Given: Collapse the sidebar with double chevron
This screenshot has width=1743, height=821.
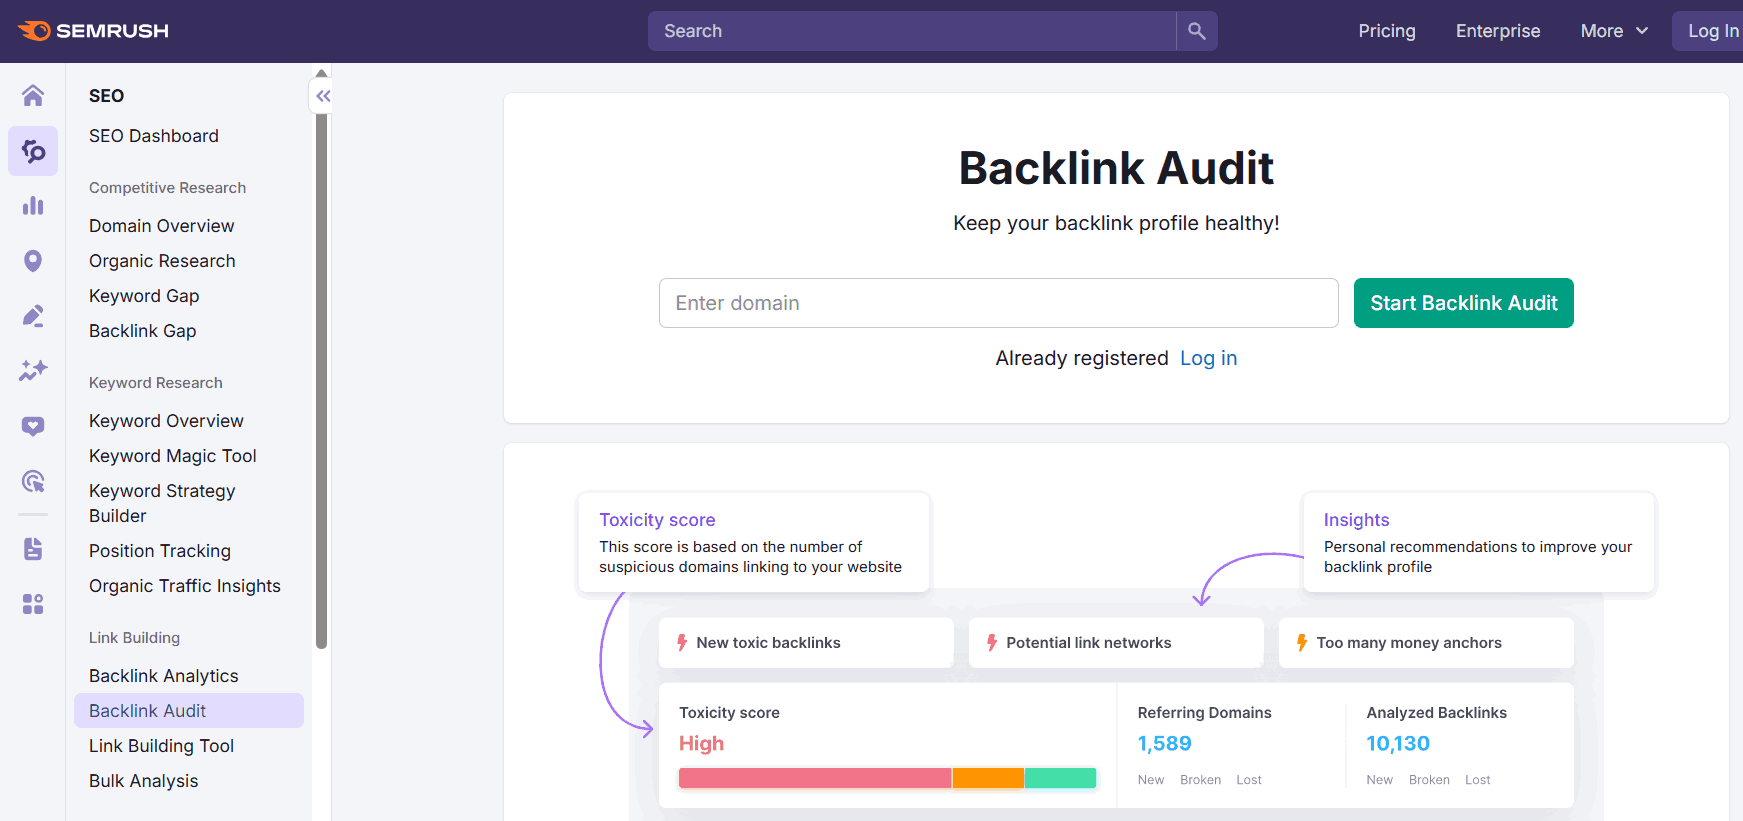Looking at the screenshot, I should coord(323,96).
